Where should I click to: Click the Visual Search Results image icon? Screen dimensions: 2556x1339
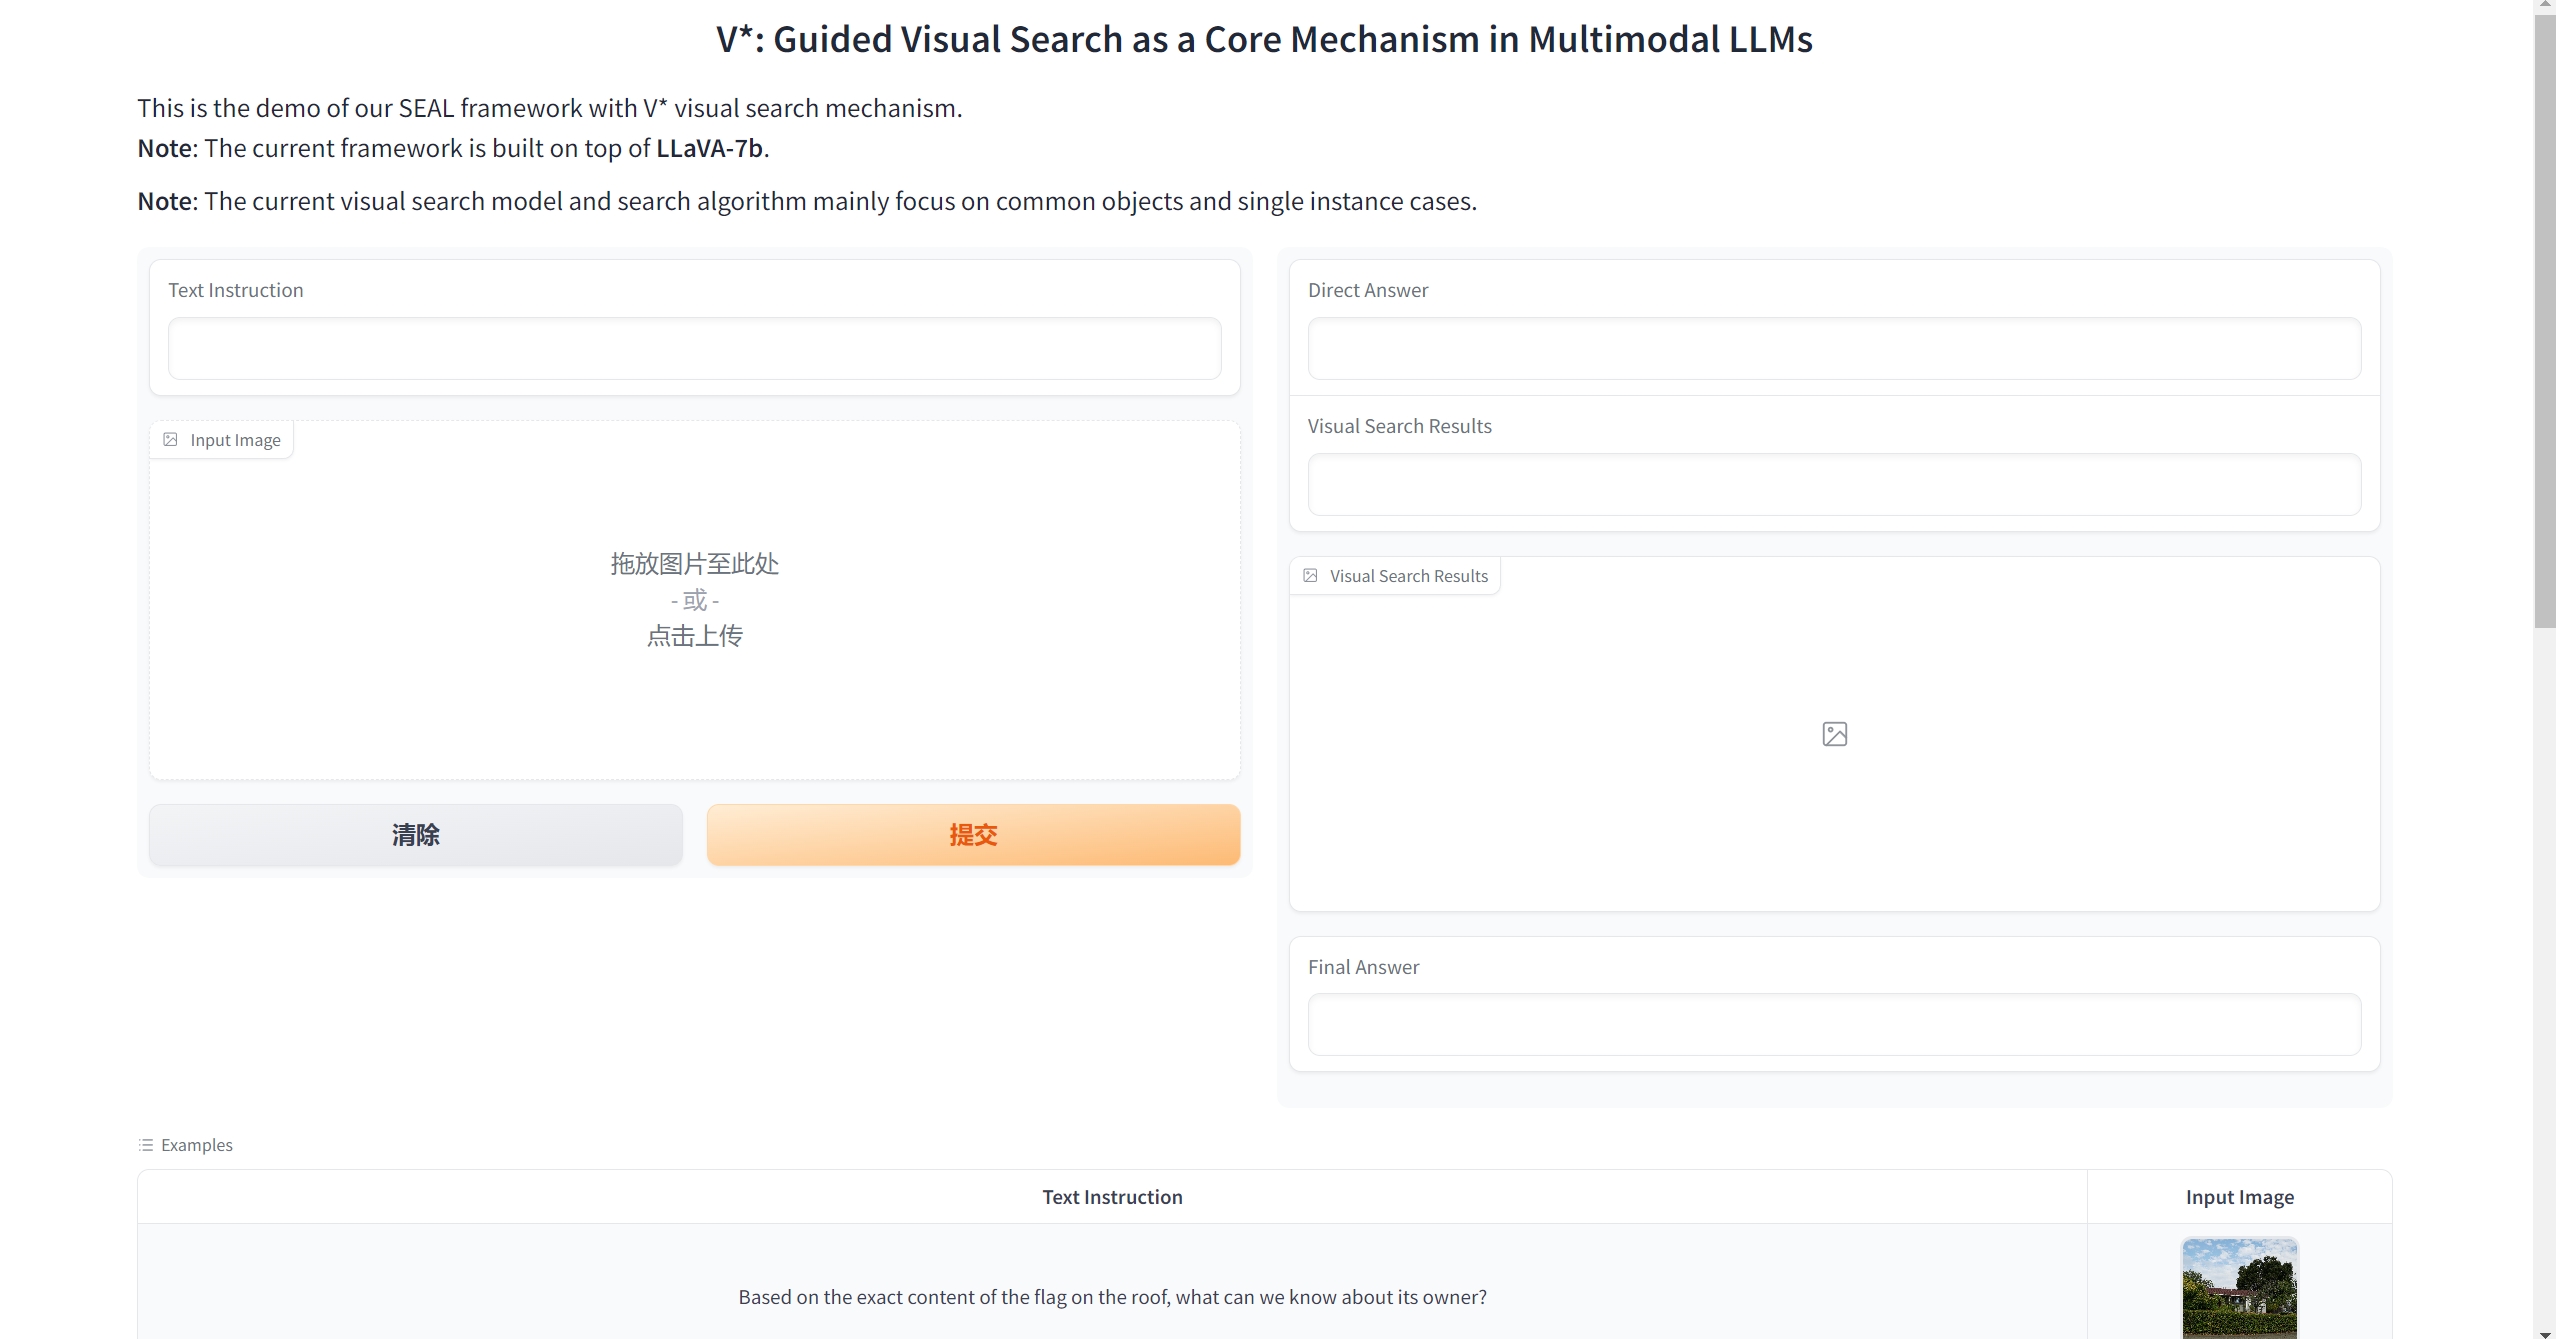click(x=1310, y=576)
